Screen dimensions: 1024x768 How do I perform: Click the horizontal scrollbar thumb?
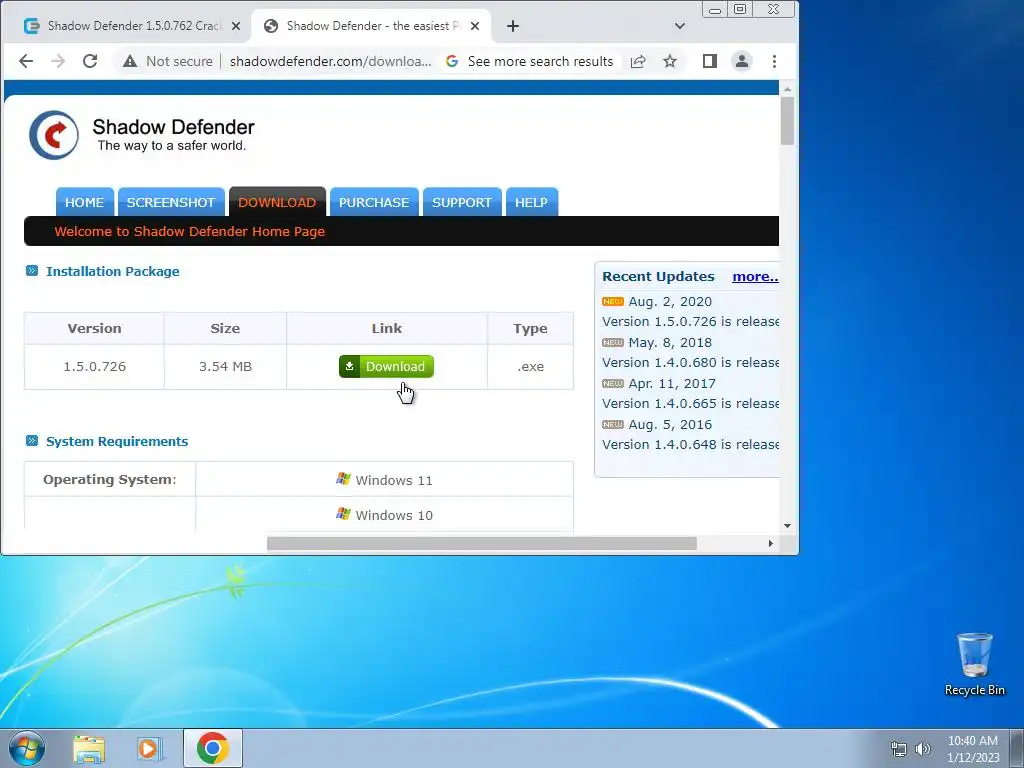[482, 543]
